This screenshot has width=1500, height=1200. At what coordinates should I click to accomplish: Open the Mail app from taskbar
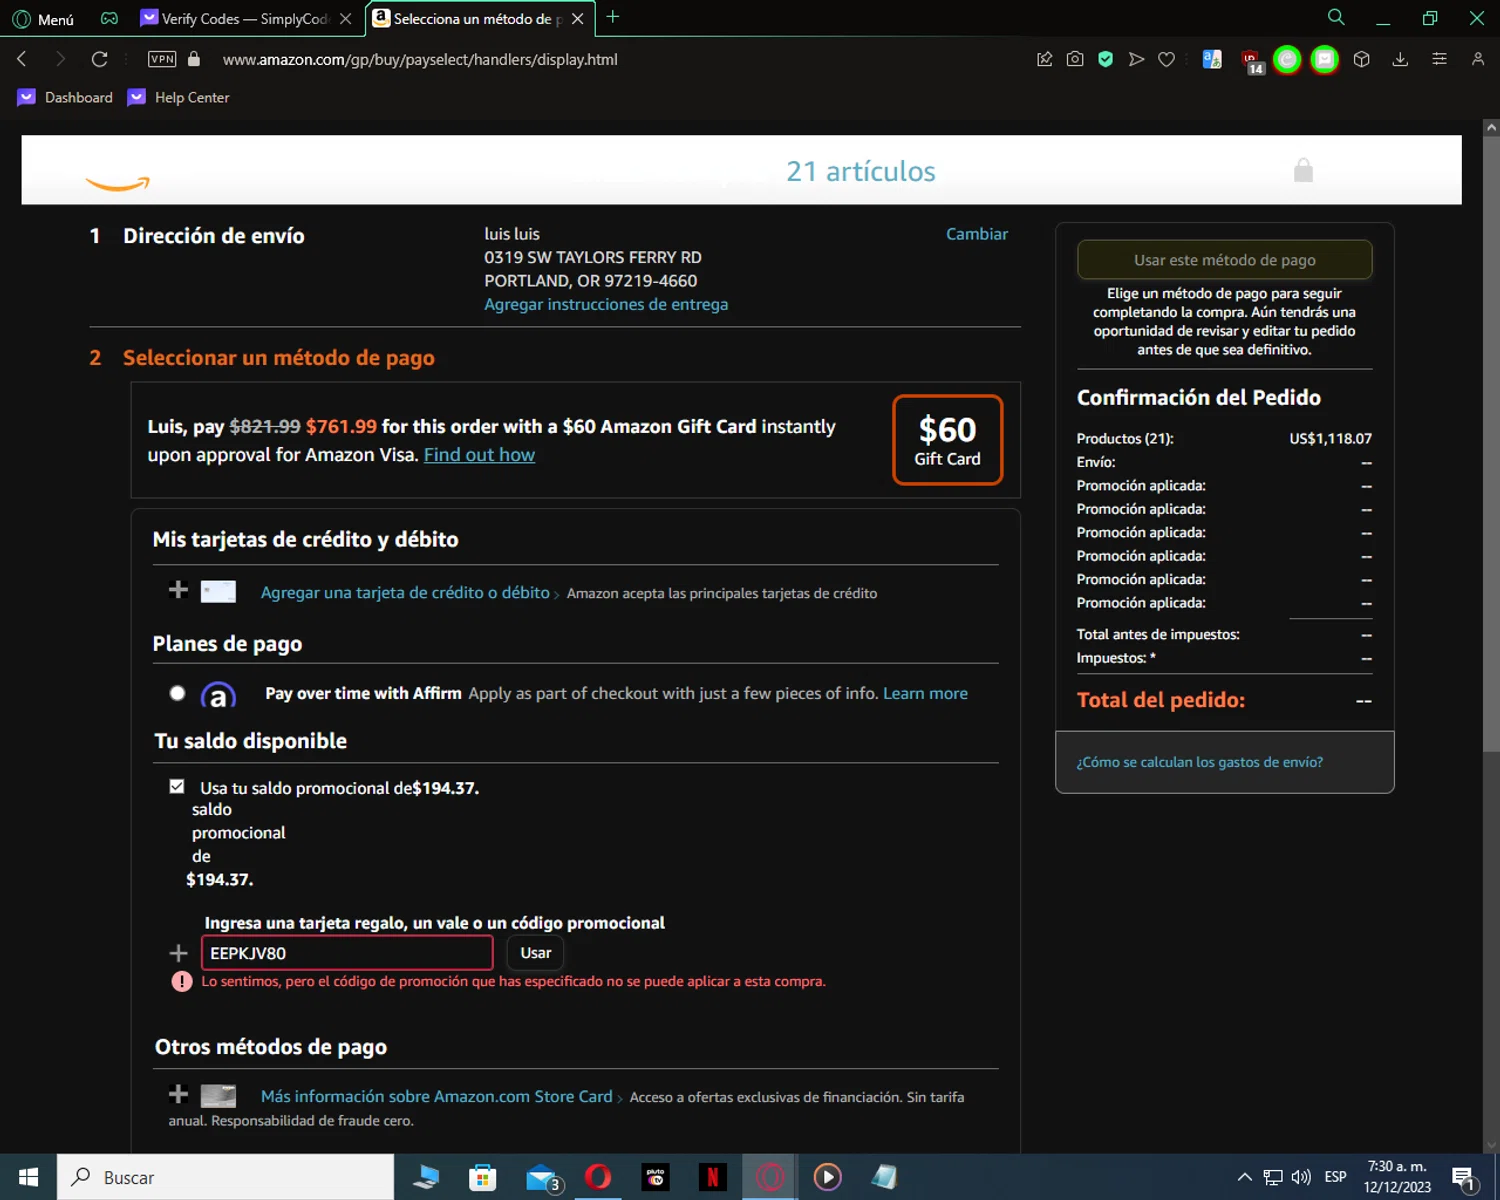(x=542, y=1177)
